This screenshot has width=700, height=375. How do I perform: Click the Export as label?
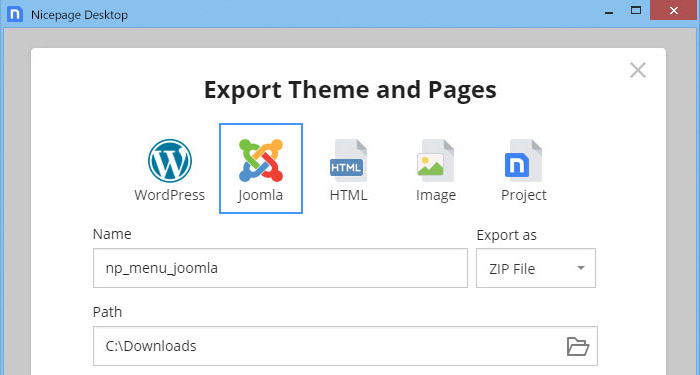tap(506, 235)
